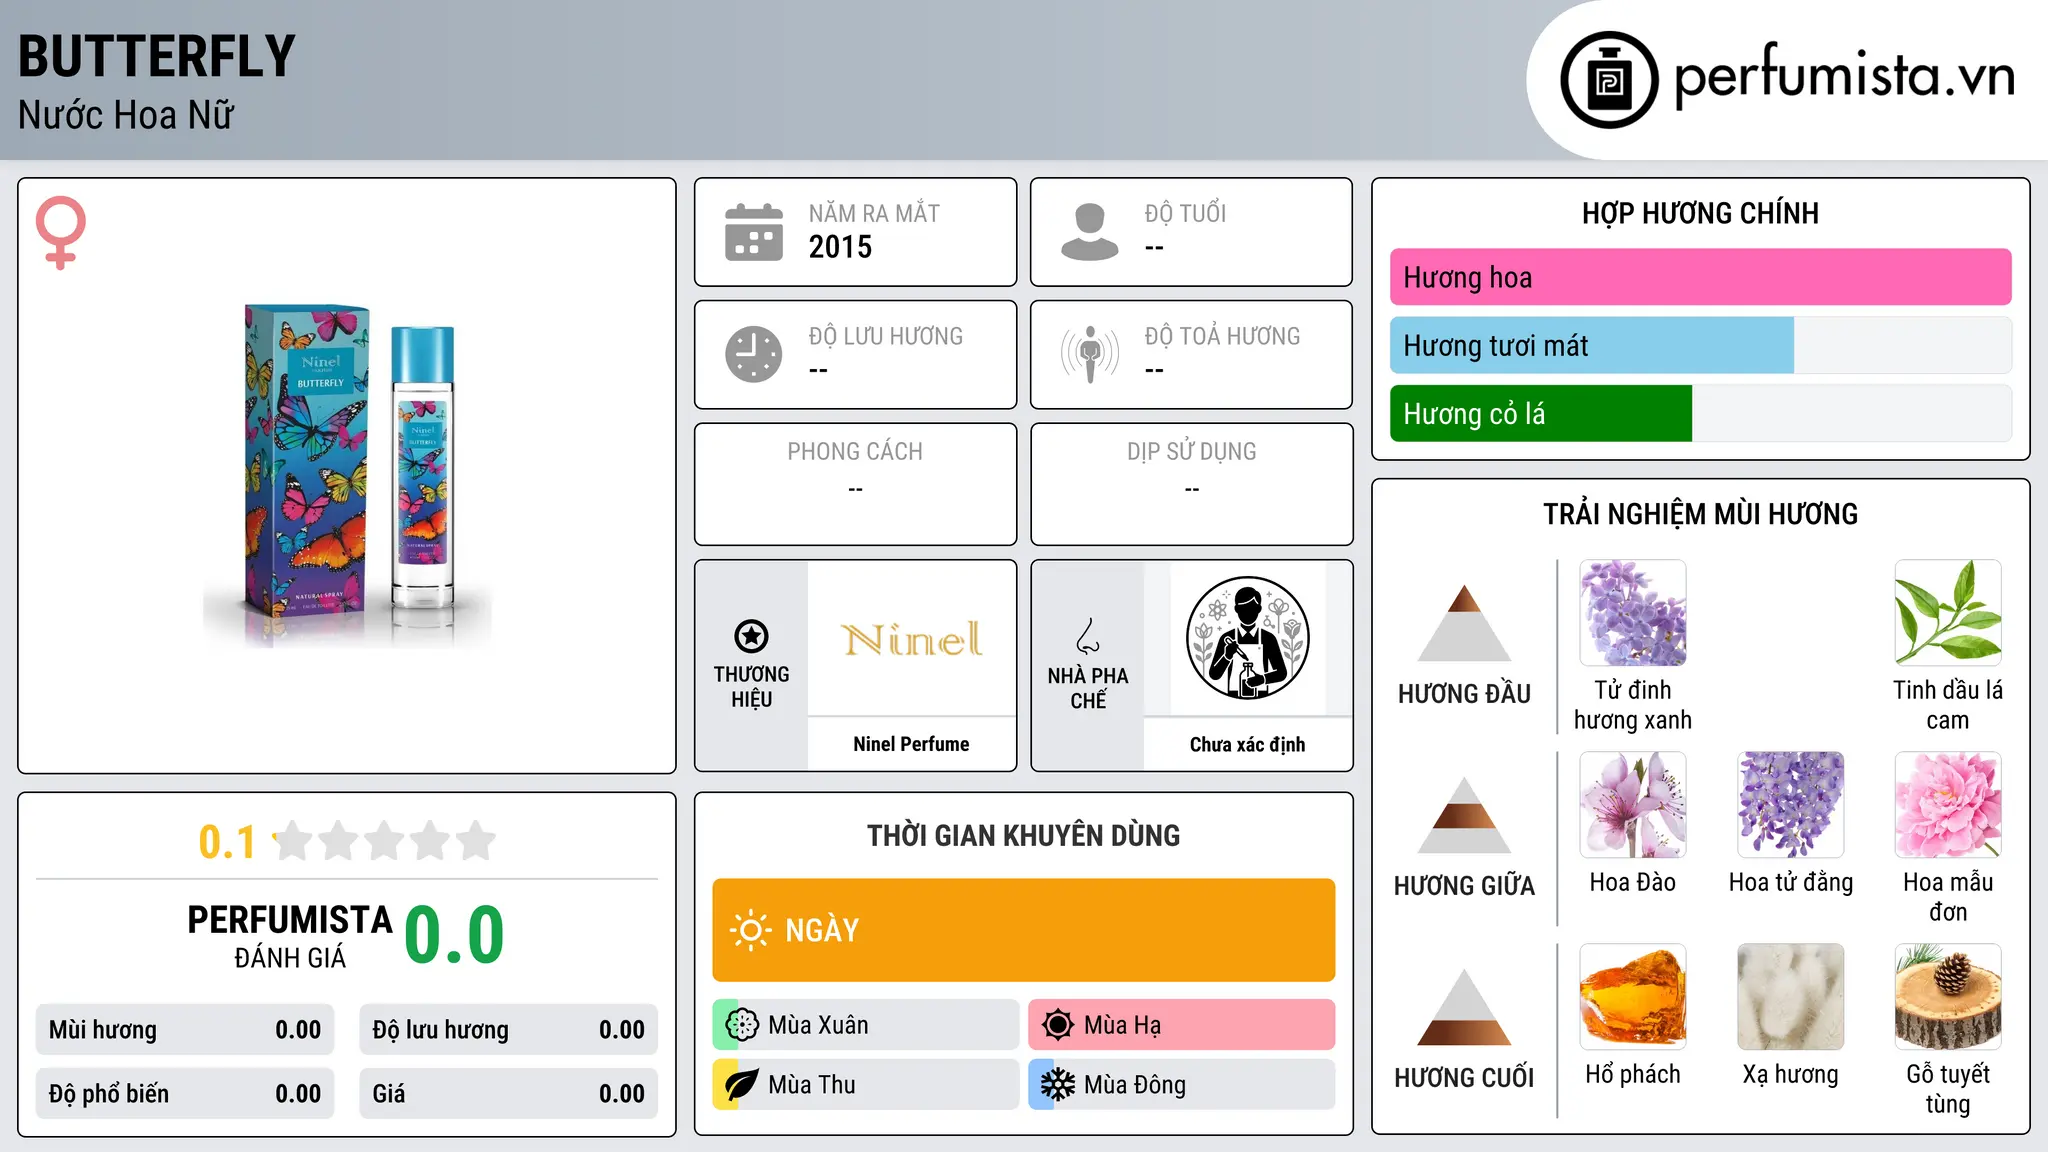Viewport: 2048px width, 1152px height.
Task: Click the star badge icon above Thương hiệu
Action: pos(751,636)
